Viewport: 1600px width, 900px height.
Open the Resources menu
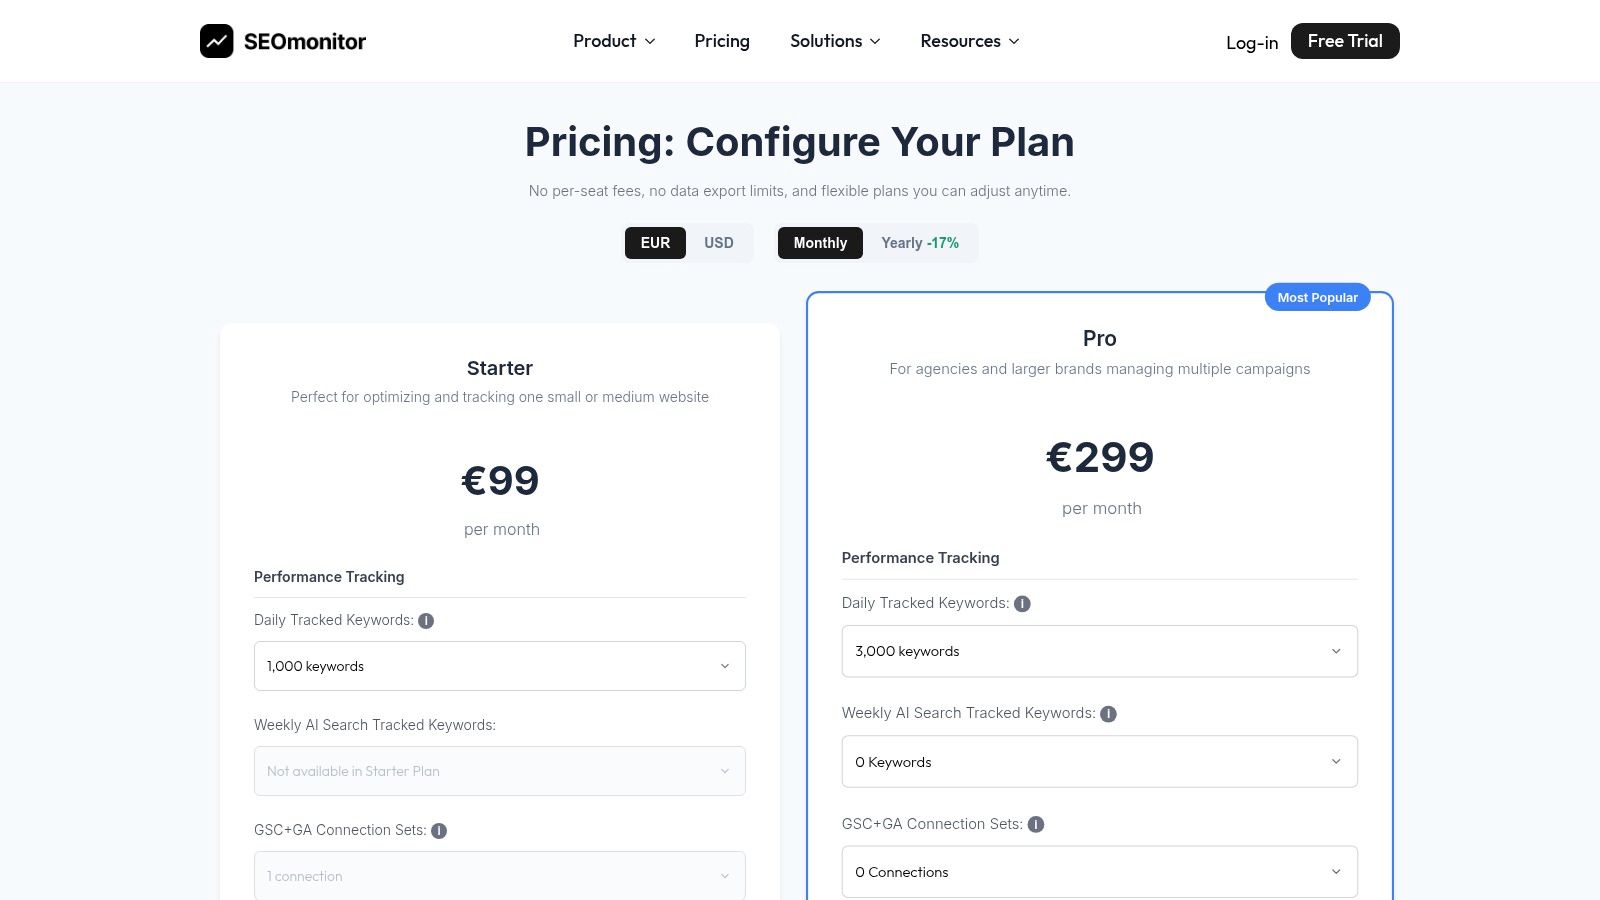coord(970,41)
